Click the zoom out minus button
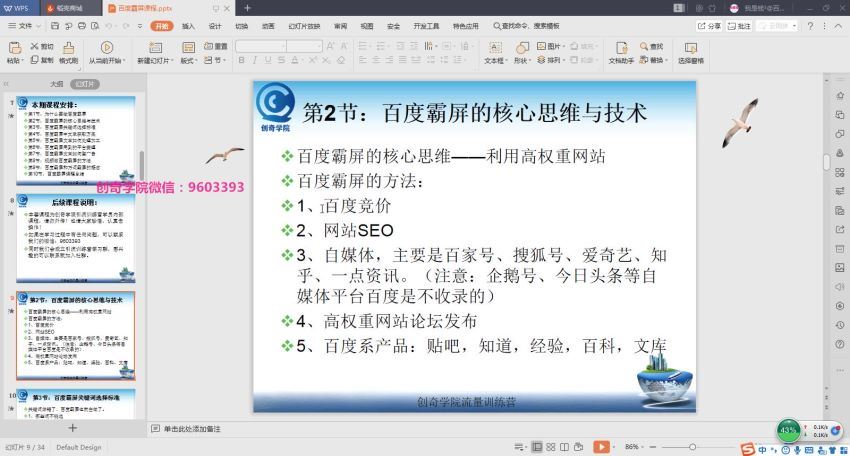 (x=653, y=447)
